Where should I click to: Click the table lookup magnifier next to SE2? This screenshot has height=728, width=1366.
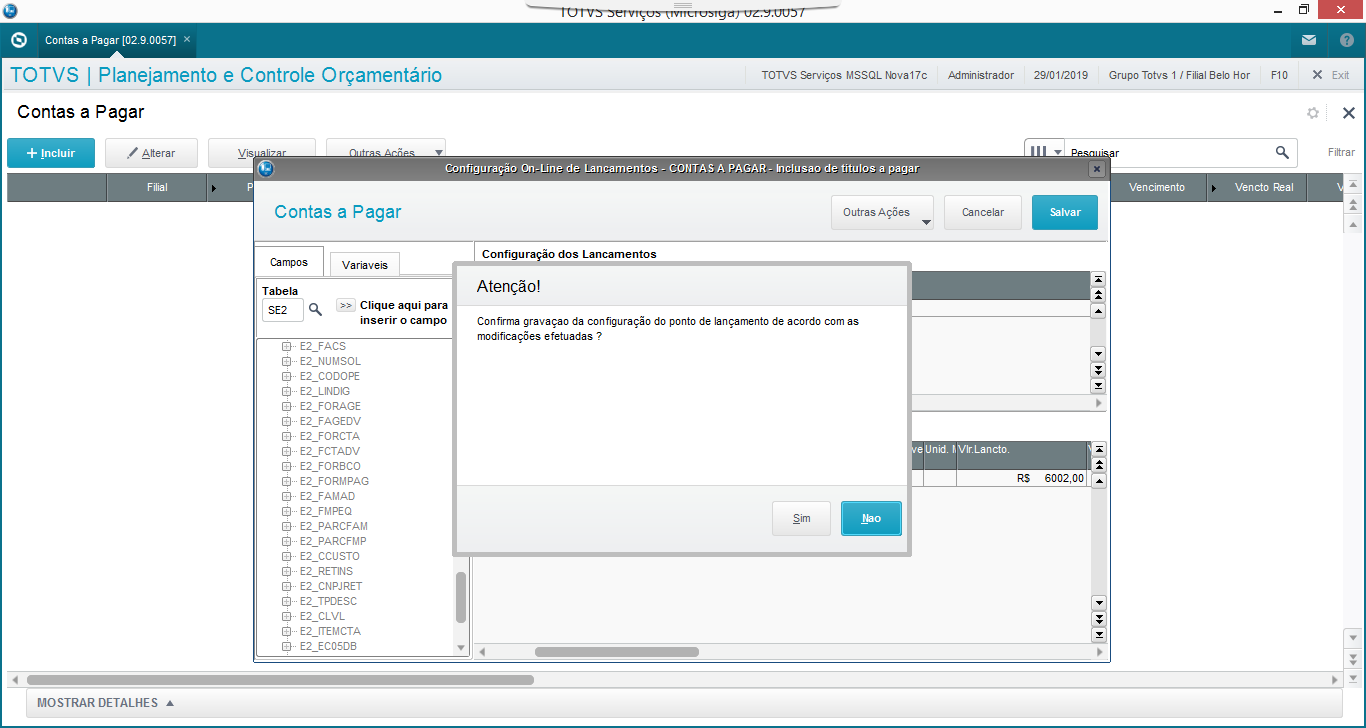click(316, 310)
